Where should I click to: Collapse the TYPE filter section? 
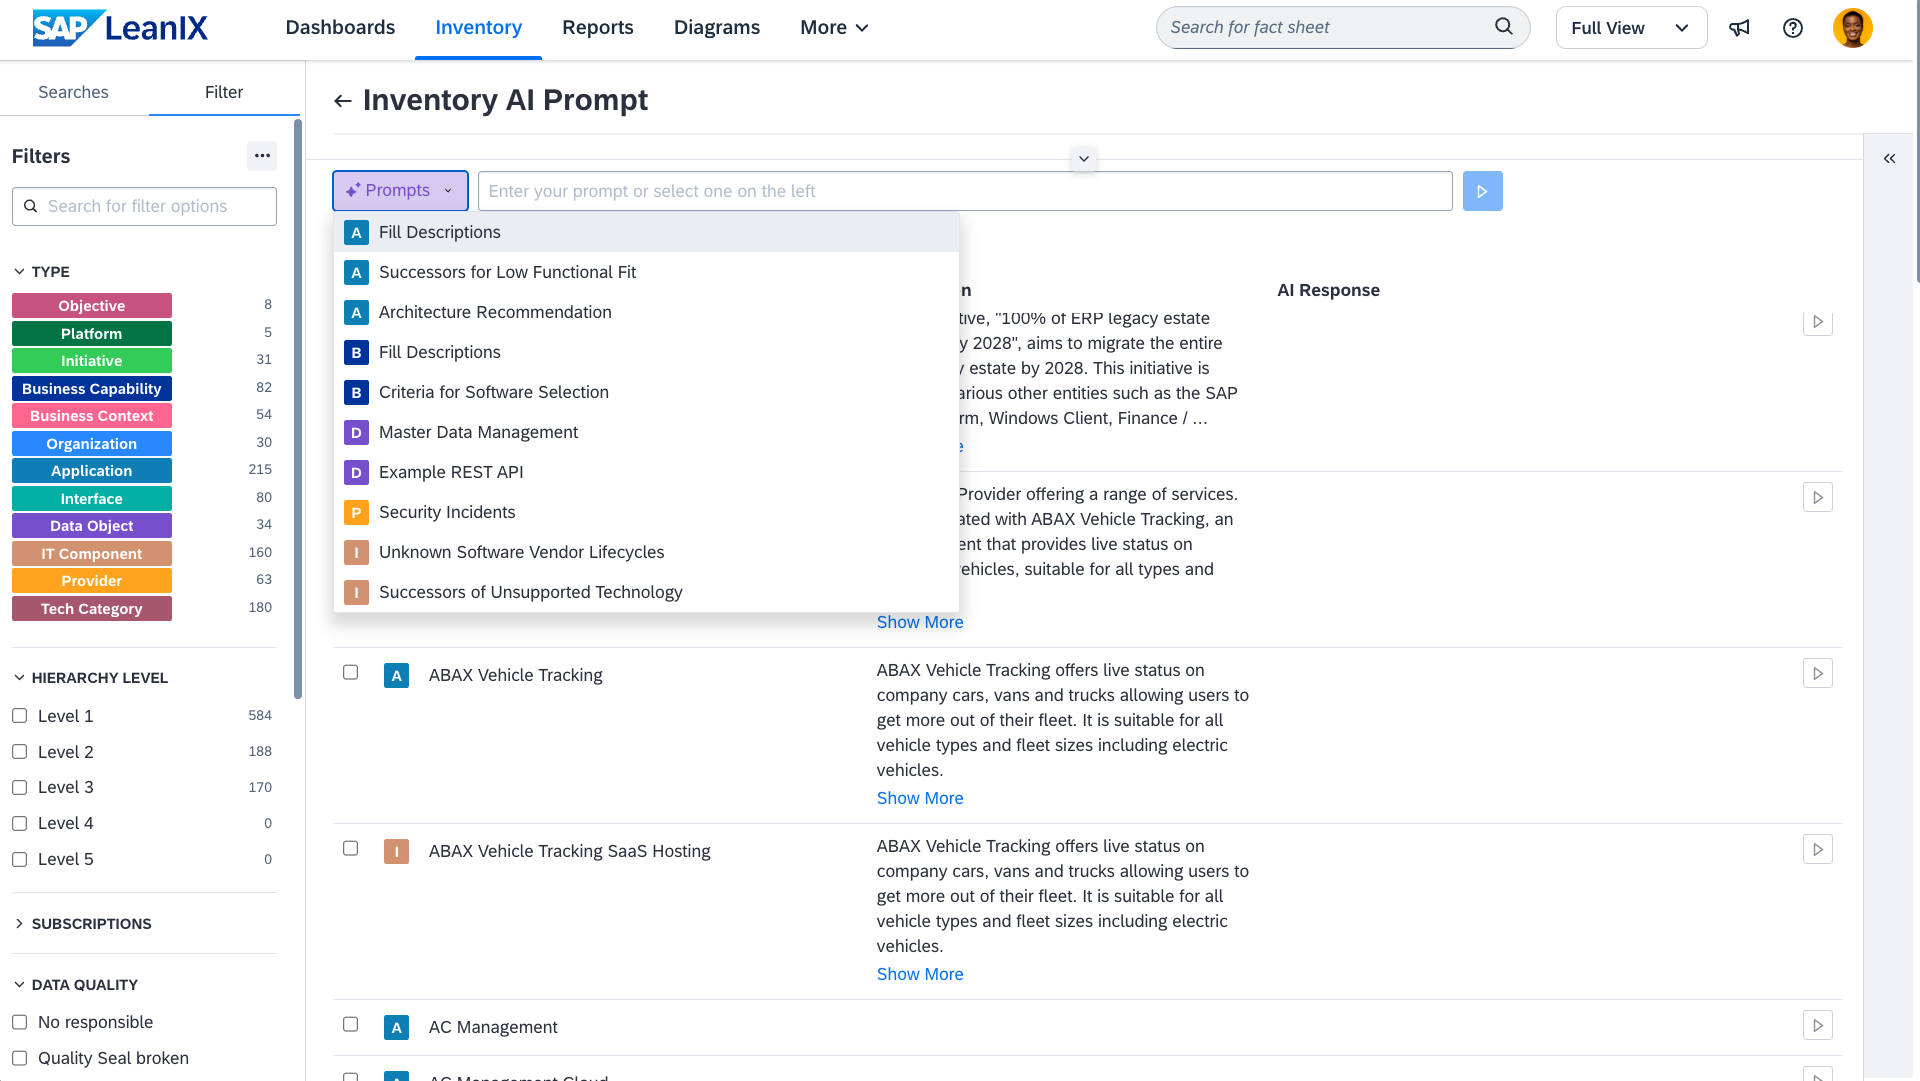(x=41, y=272)
